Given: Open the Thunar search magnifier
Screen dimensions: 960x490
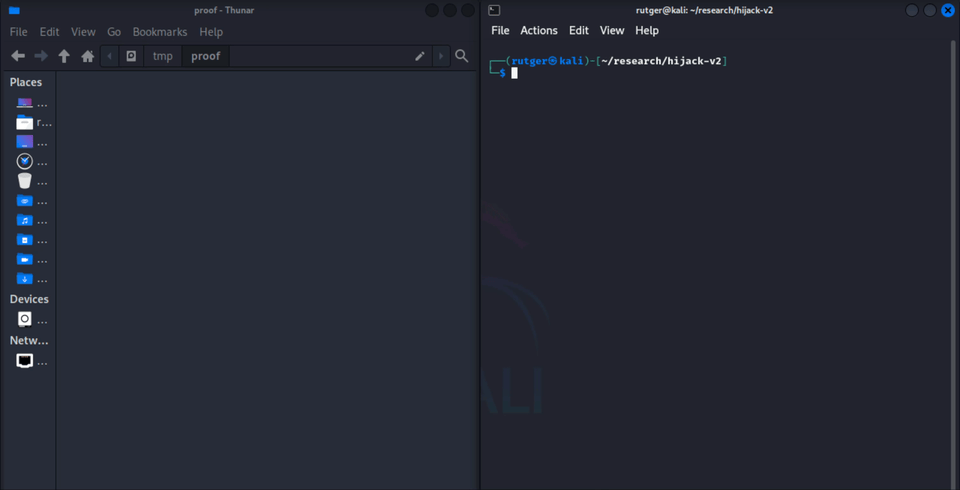Looking at the screenshot, I should [462, 56].
